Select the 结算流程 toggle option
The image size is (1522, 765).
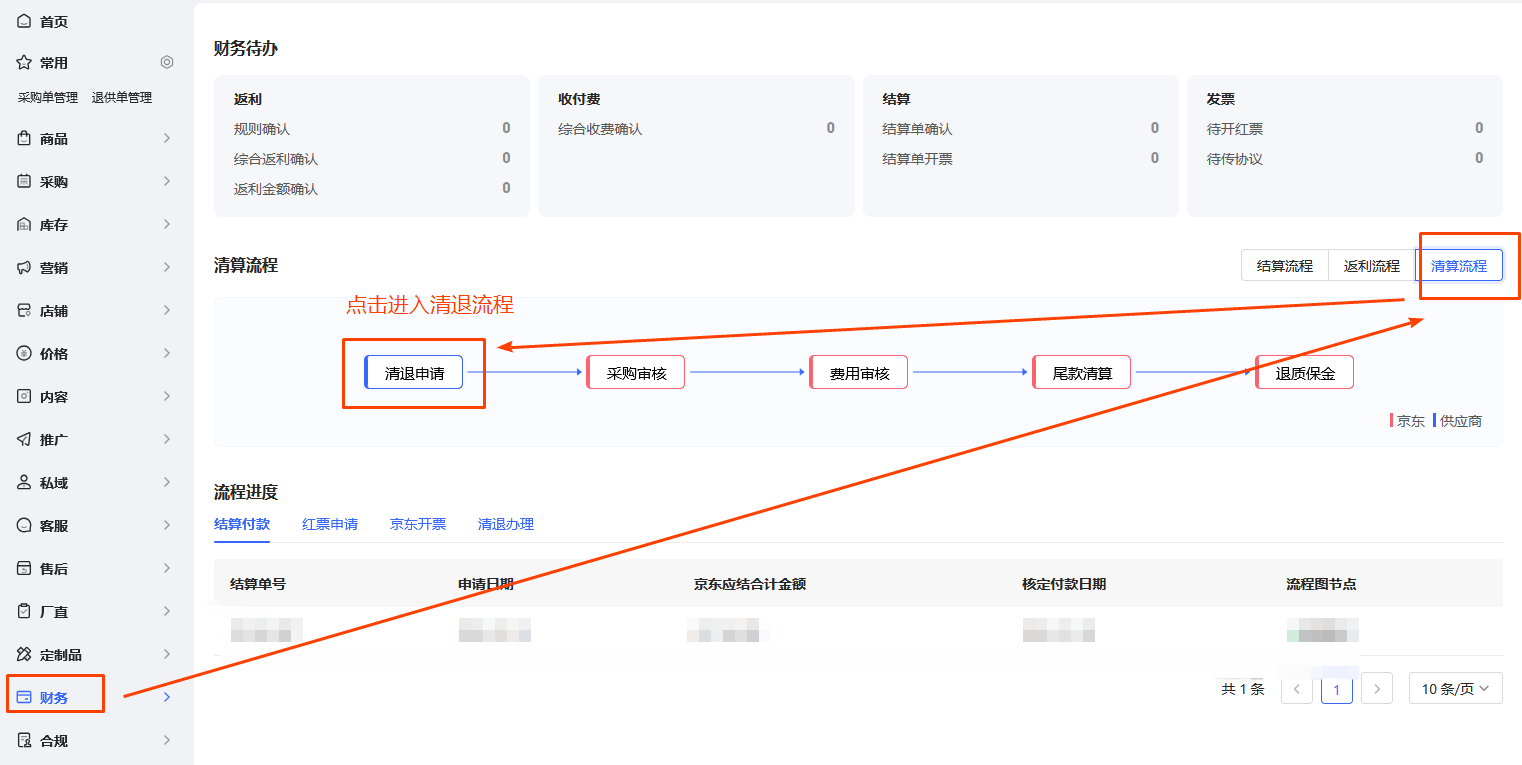click(1284, 266)
